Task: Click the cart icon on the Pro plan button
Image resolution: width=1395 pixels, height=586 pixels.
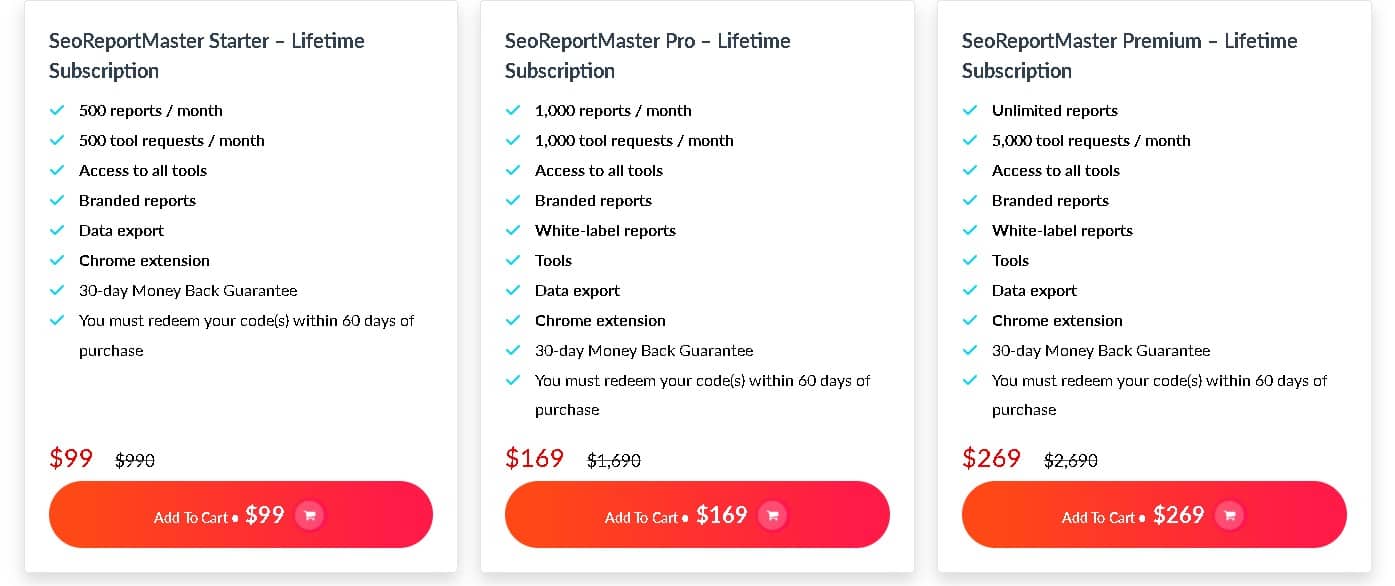Action: tap(773, 514)
